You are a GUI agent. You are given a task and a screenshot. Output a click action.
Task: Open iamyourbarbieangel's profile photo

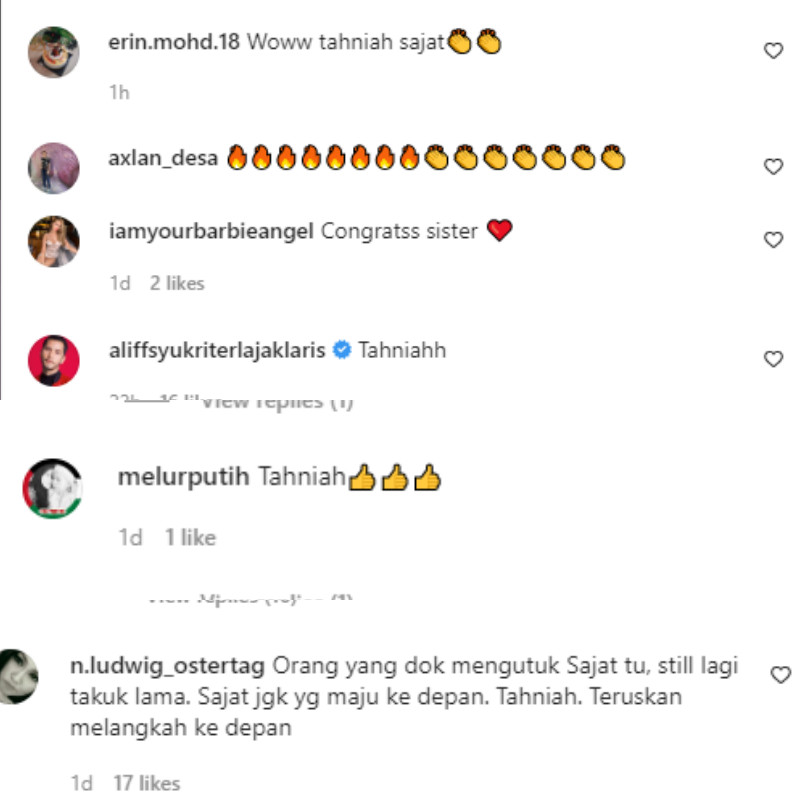tap(54, 241)
